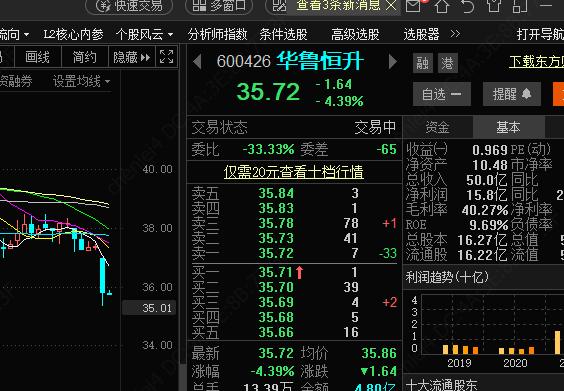This screenshot has width=564, height=391.
Task: Click the large cyan candlestick on the chart
Action: (103, 276)
